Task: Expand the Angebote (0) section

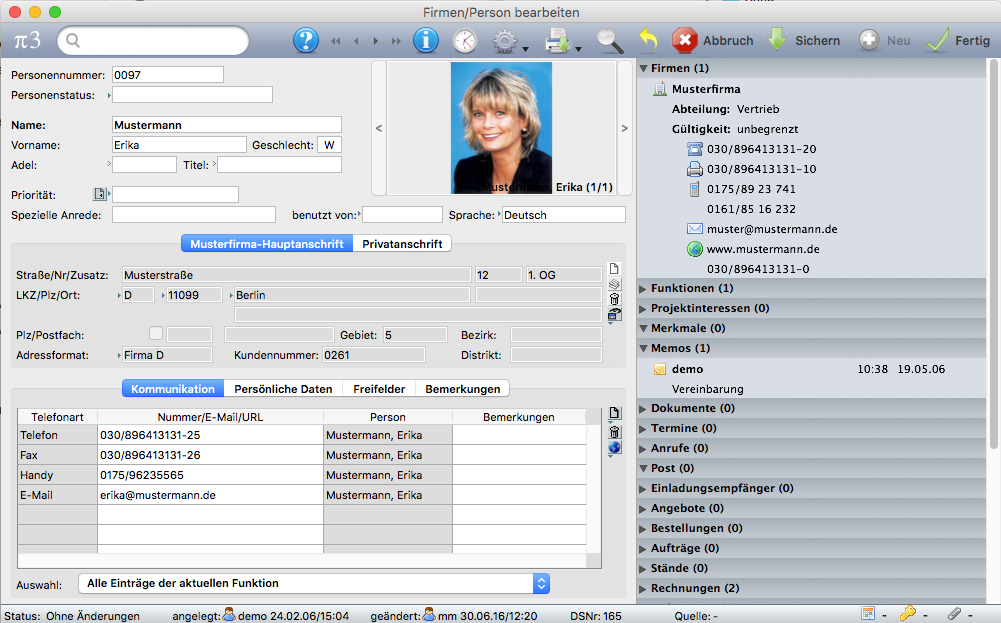Action: pos(644,509)
